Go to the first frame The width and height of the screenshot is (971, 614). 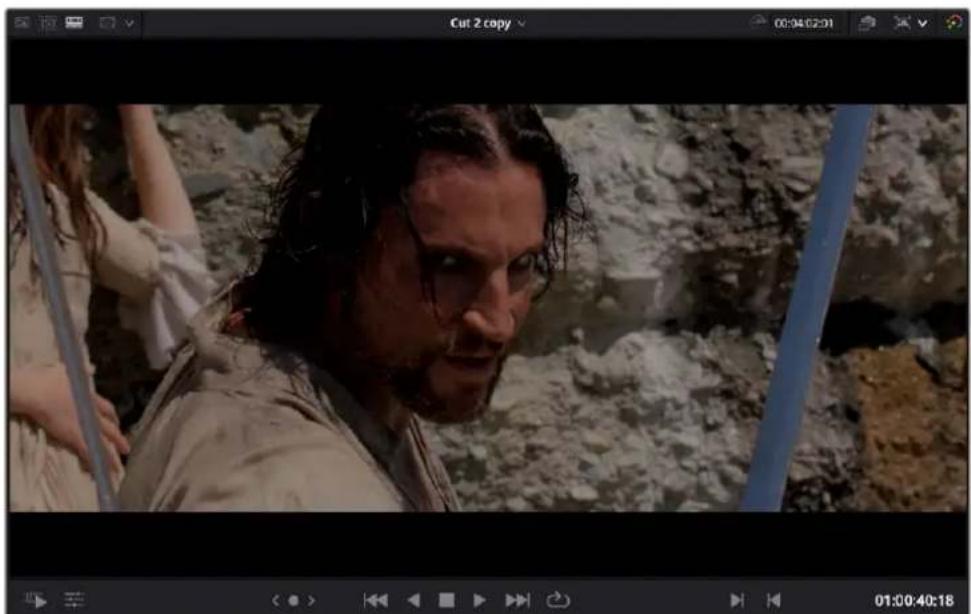pyautogui.click(x=376, y=600)
